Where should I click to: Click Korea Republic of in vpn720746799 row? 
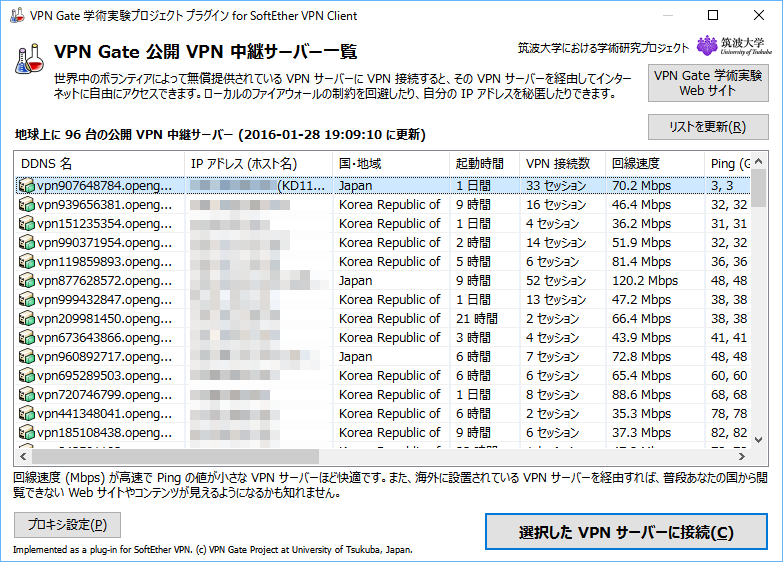click(x=390, y=395)
